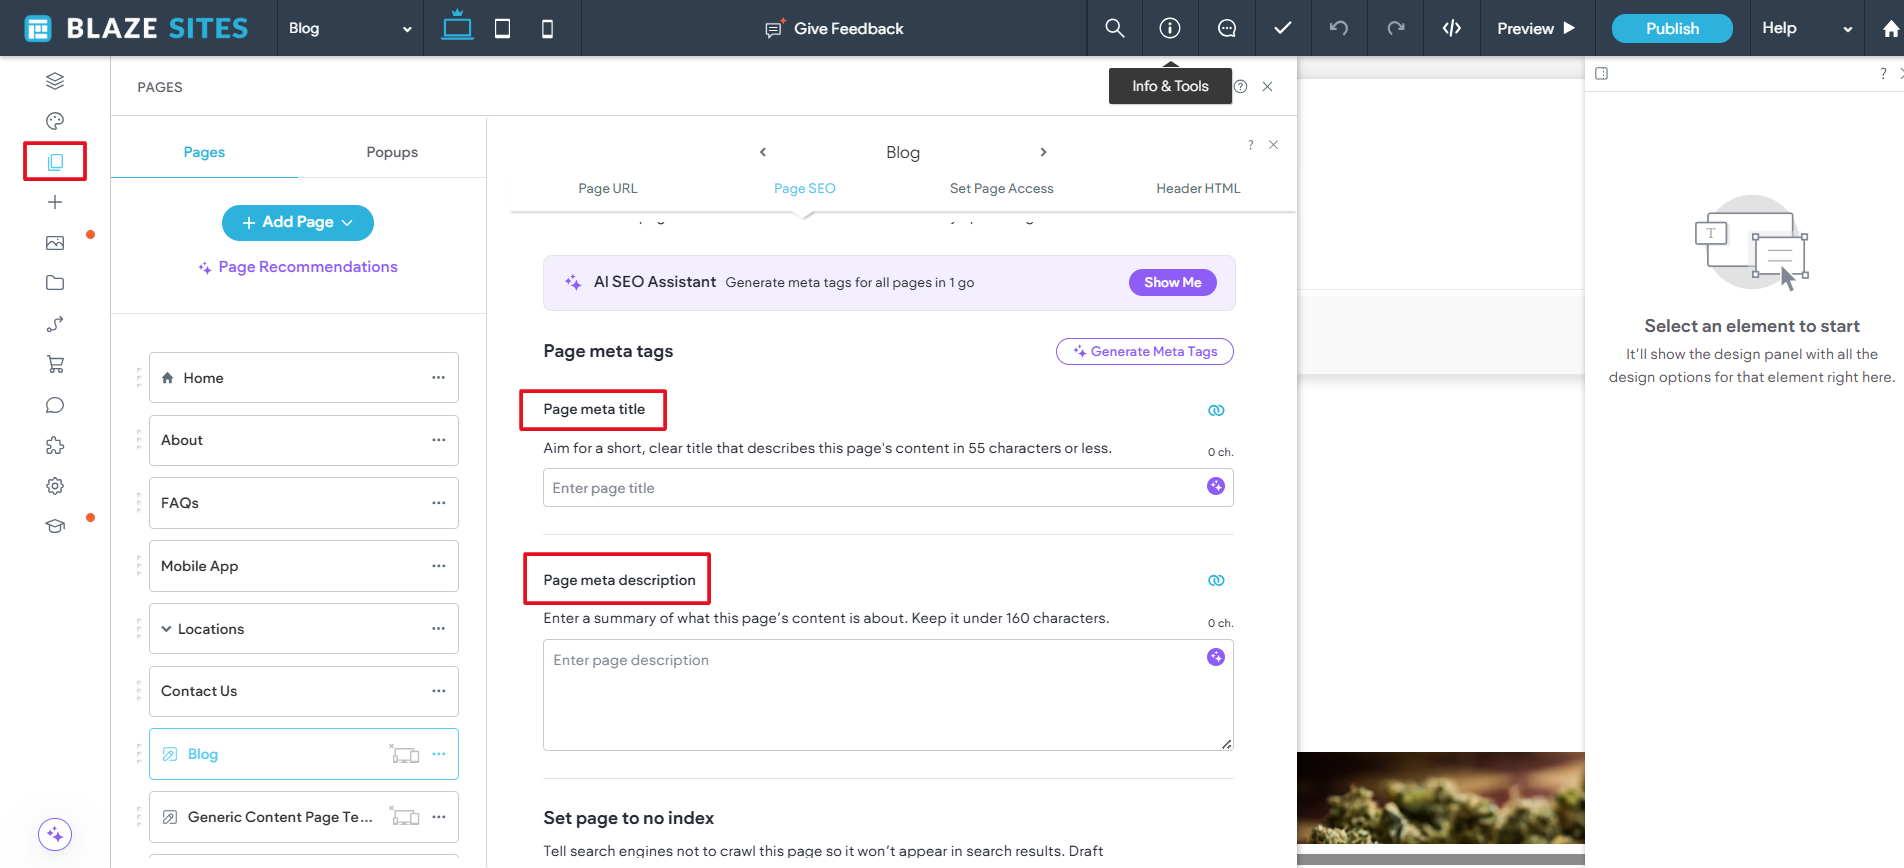Open the Header HTML tab

(x=1197, y=188)
